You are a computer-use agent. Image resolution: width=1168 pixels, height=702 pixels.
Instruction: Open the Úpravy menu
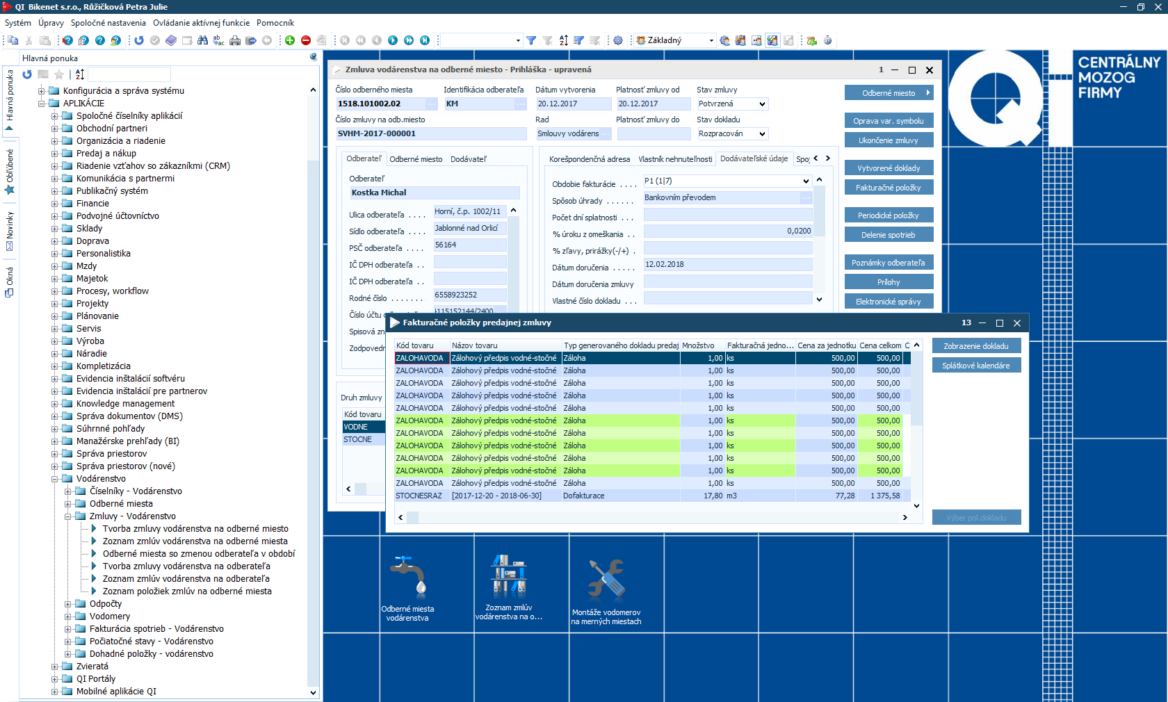coord(51,22)
